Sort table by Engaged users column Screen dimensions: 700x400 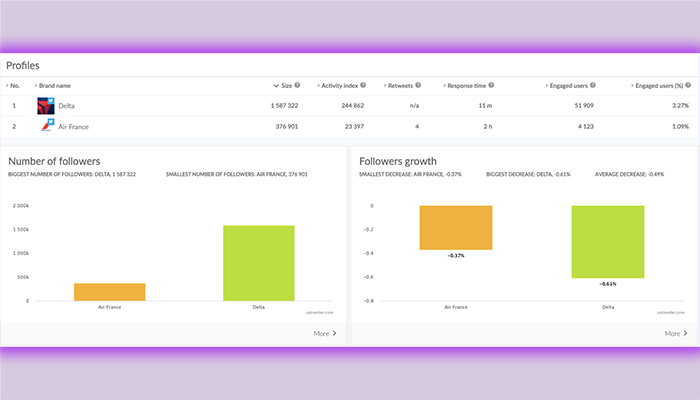(567, 86)
